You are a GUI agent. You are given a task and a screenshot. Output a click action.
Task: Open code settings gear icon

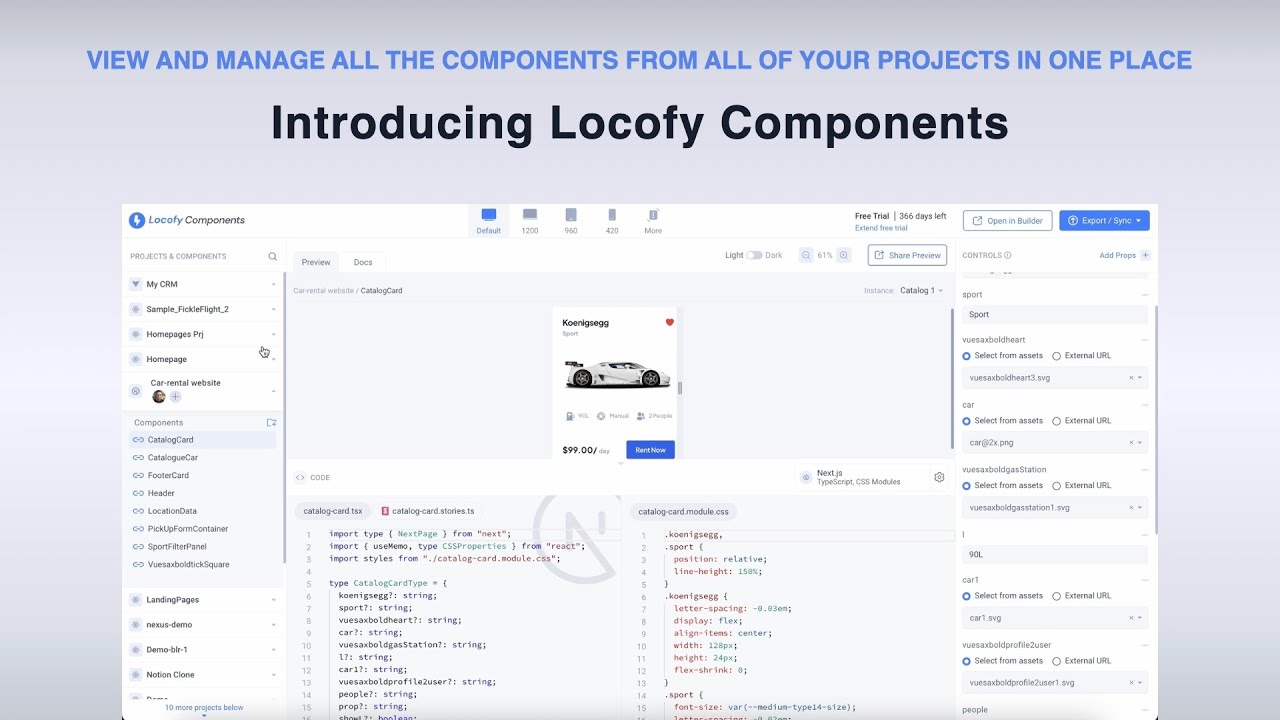[x=939, y=477]
